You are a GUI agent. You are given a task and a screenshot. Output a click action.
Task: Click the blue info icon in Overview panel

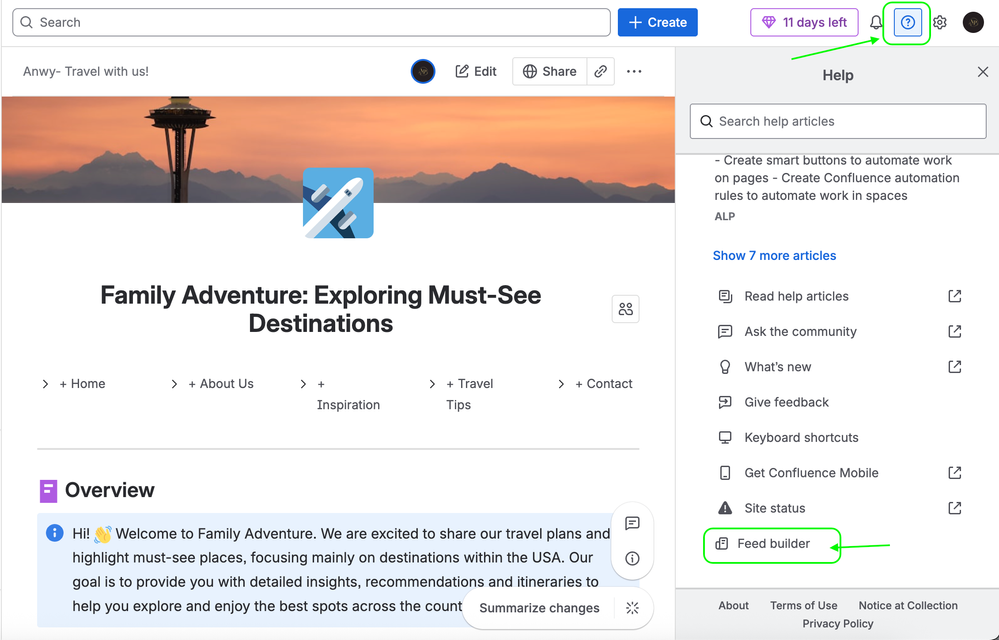[x=55, y=533]
